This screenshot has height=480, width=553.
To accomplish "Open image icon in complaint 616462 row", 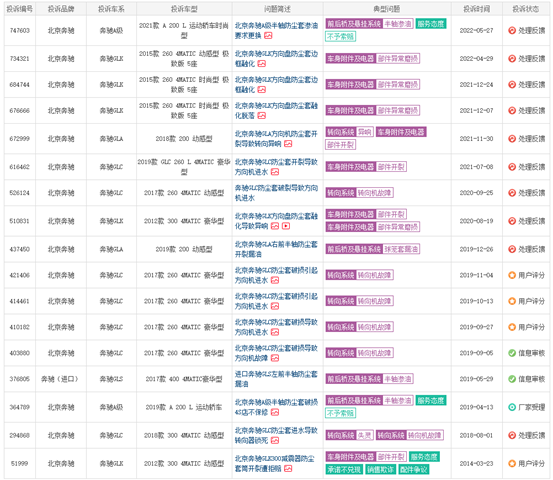I will coord(275,172).
